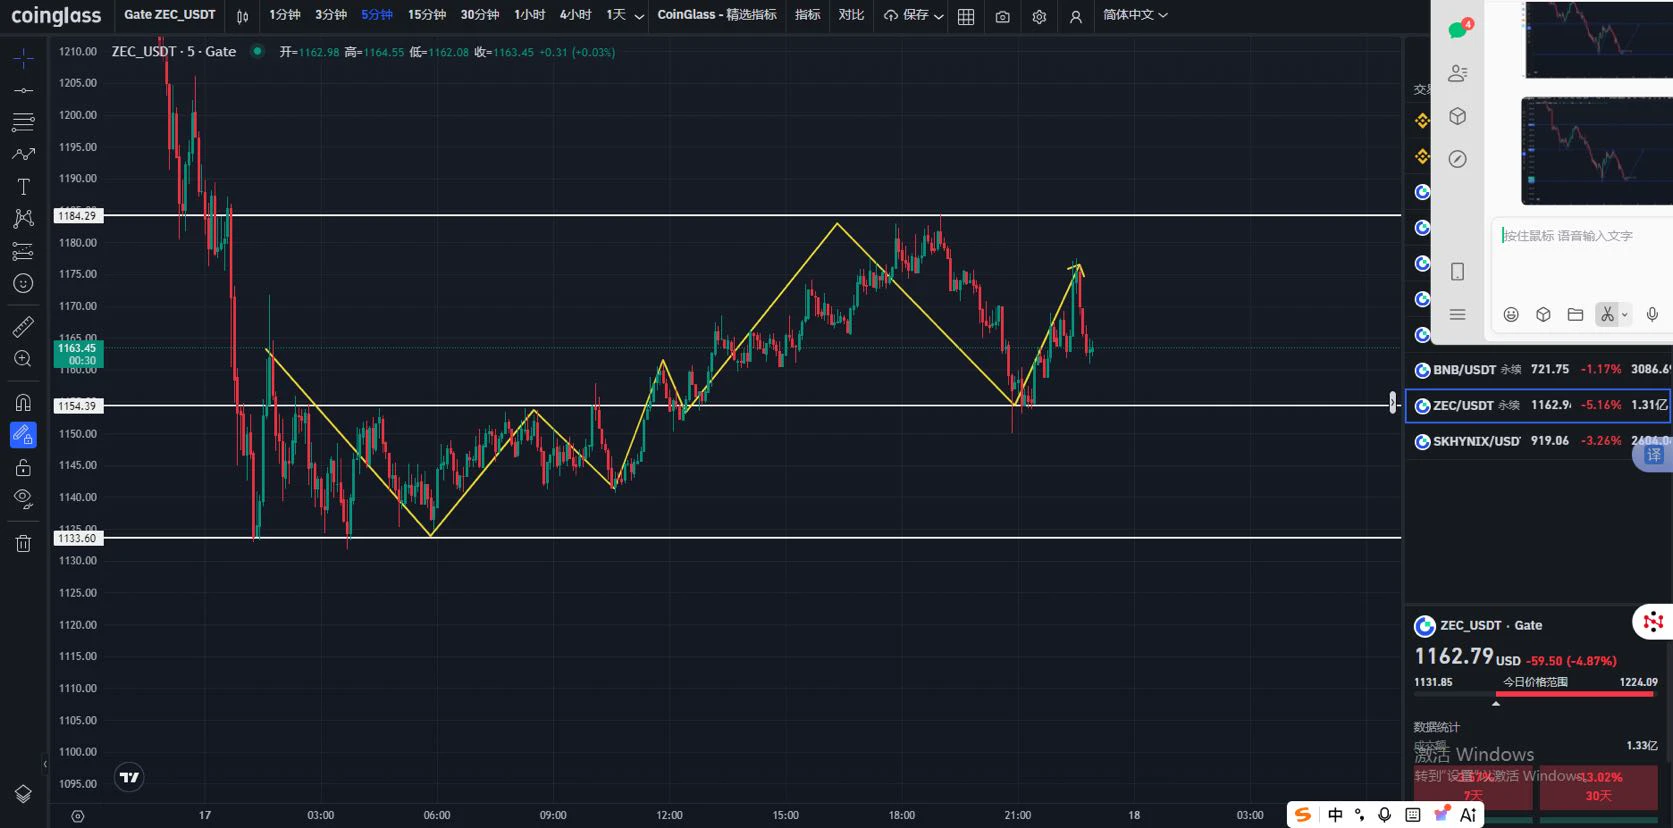Expand the more time intervals dropdown
This screenshot has width=1673, height=828.
click(639, 16)
